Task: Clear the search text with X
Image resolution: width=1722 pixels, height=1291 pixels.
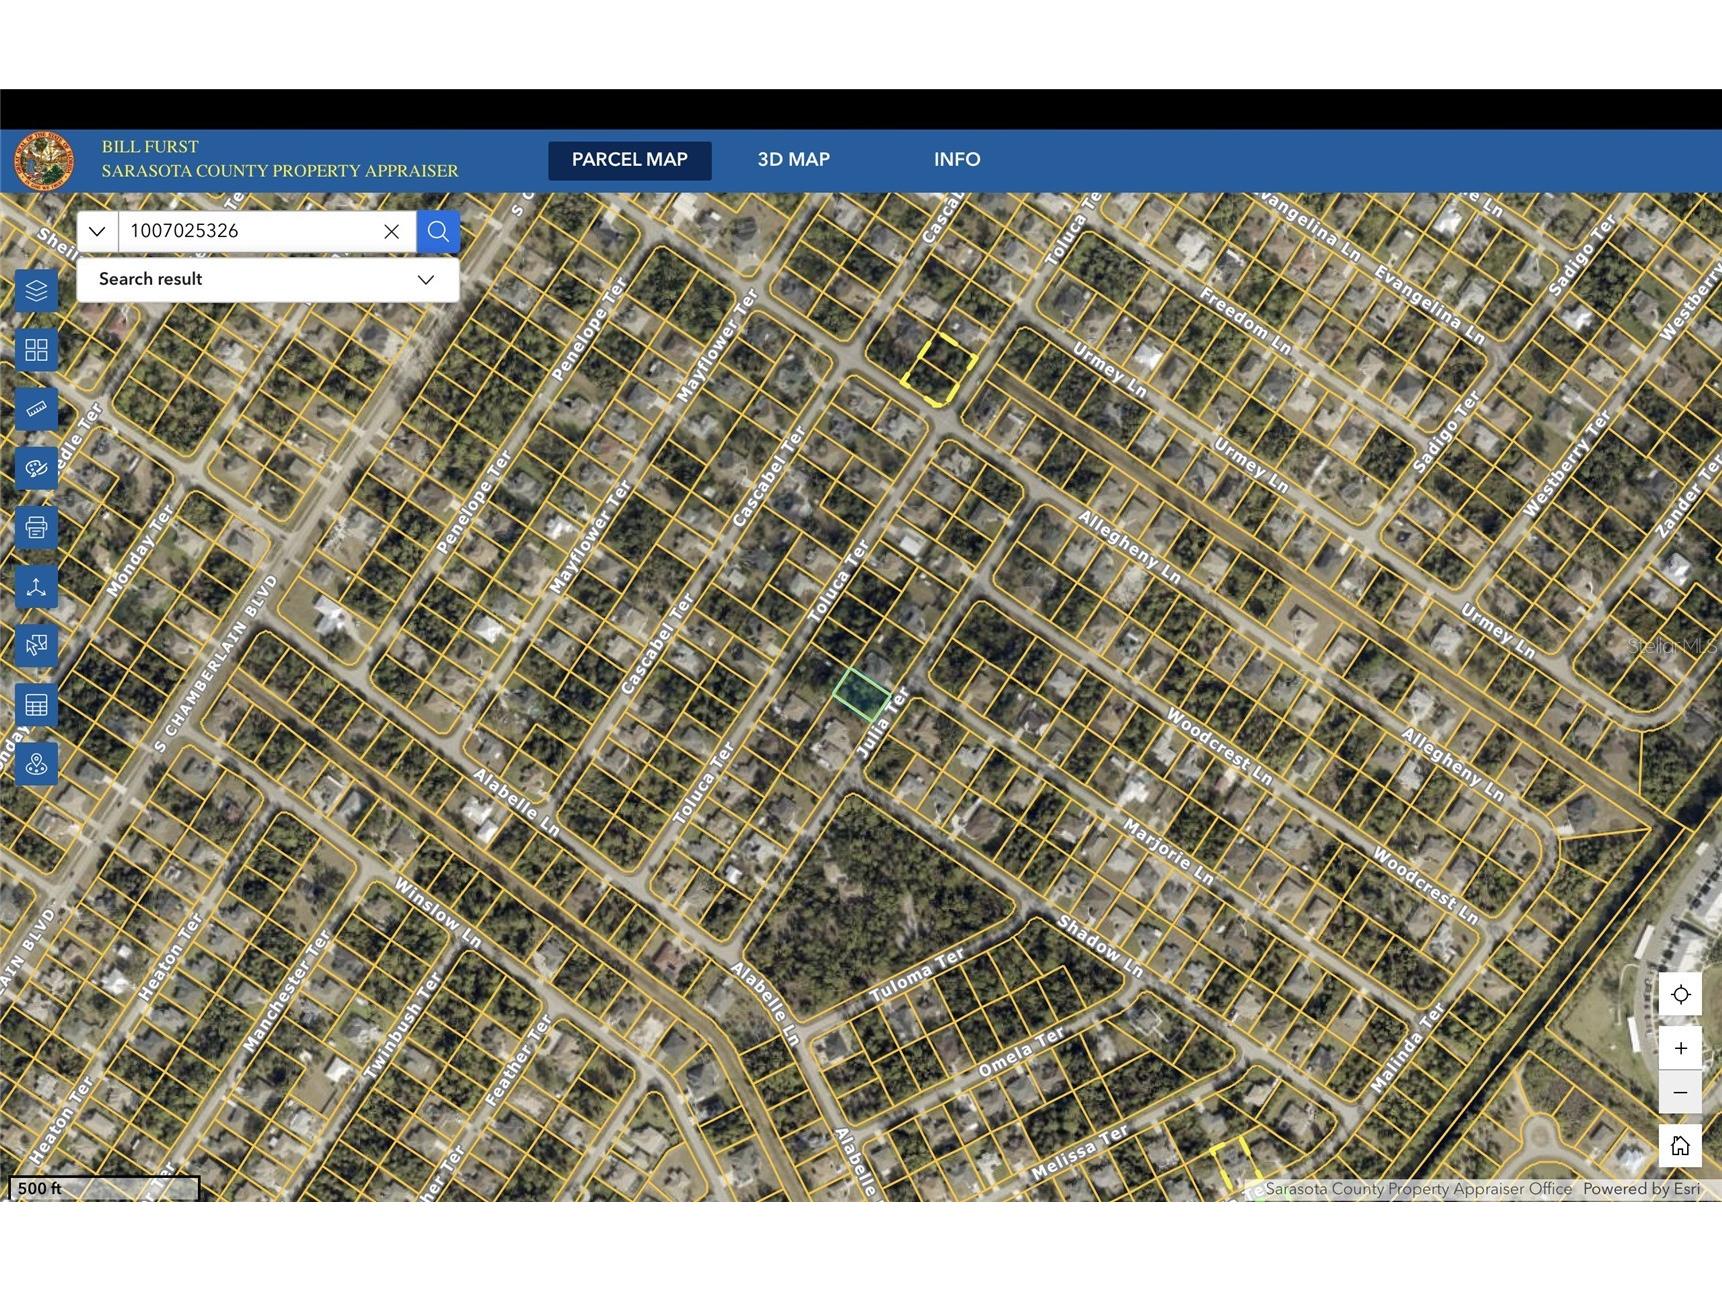Action: [x=392, y=231]
